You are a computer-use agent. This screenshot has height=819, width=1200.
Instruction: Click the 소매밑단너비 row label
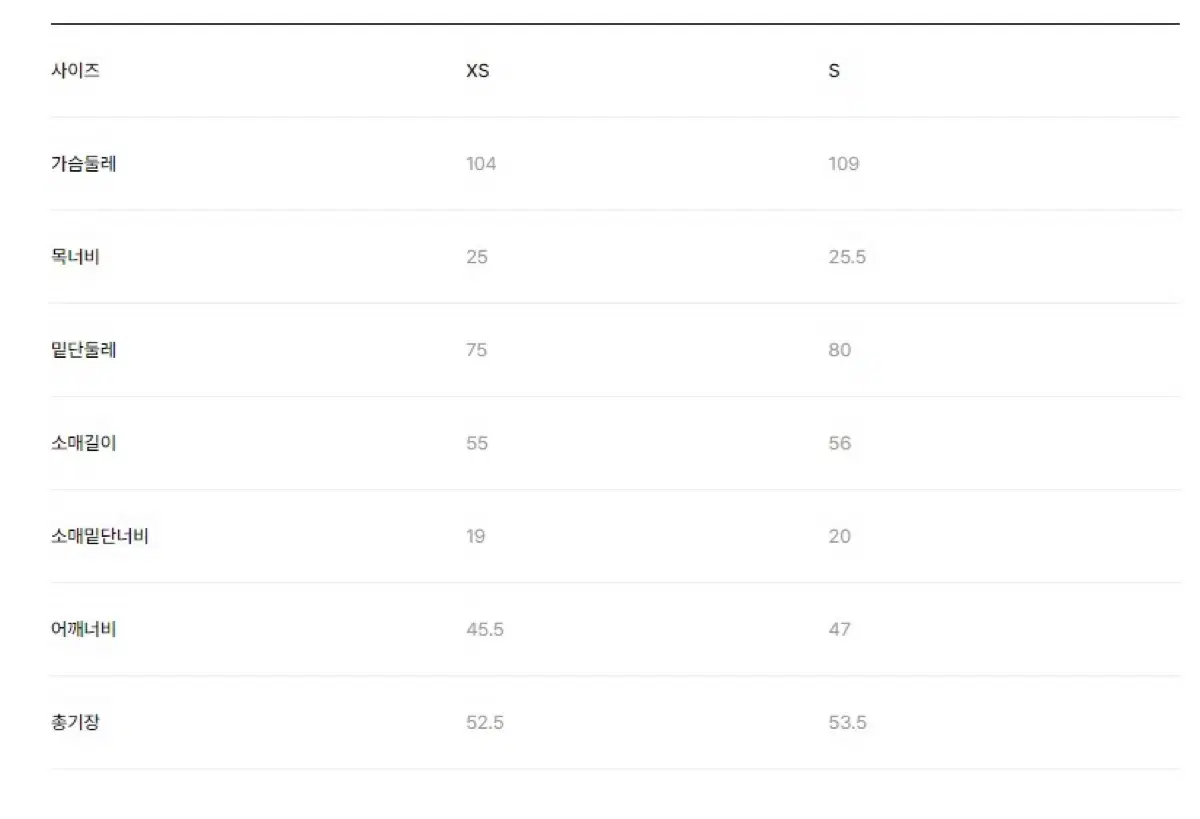click(x=100, y=536)
